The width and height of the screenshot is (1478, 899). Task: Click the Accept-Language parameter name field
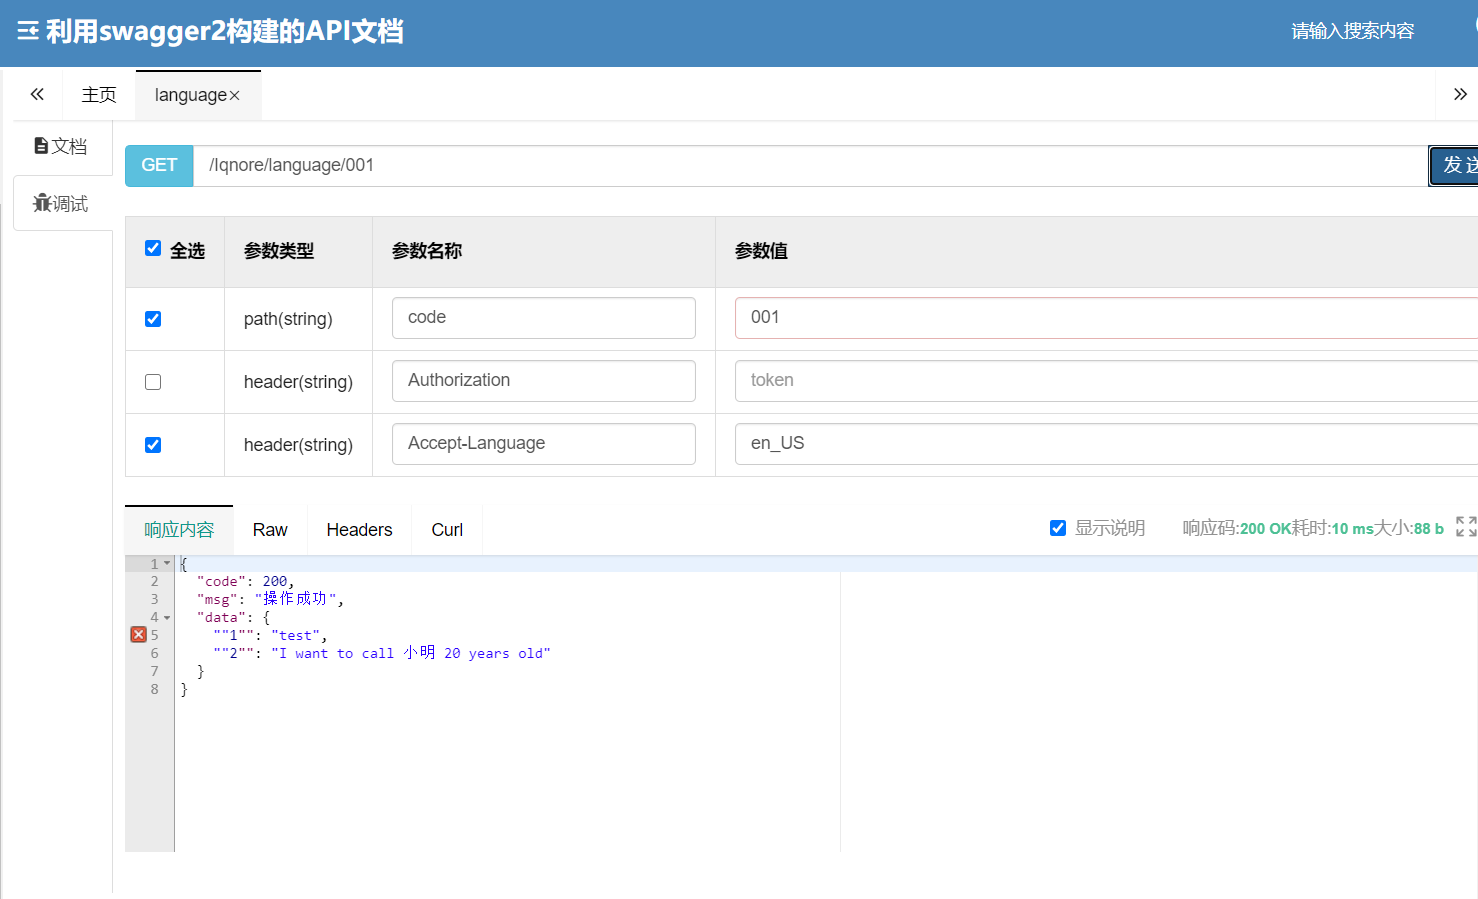pyautogui.click(x=544, y=444)
